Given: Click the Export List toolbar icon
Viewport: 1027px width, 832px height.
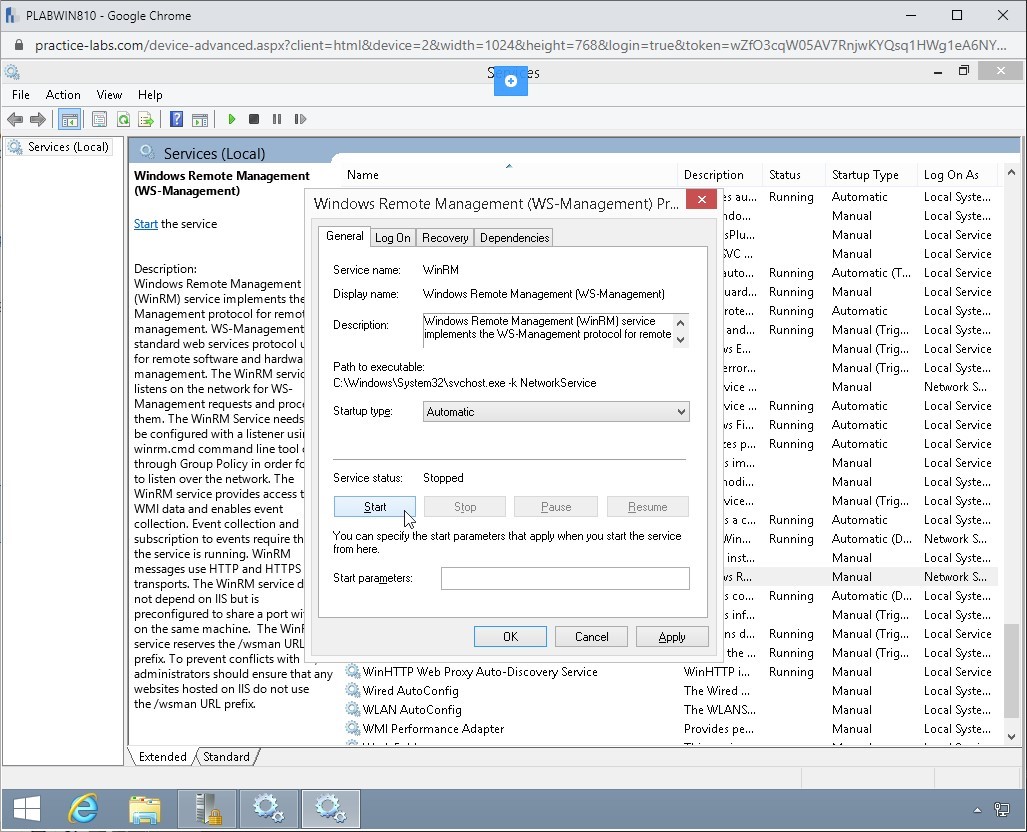Looking at the screenshot, I should [x=146, y=119].
